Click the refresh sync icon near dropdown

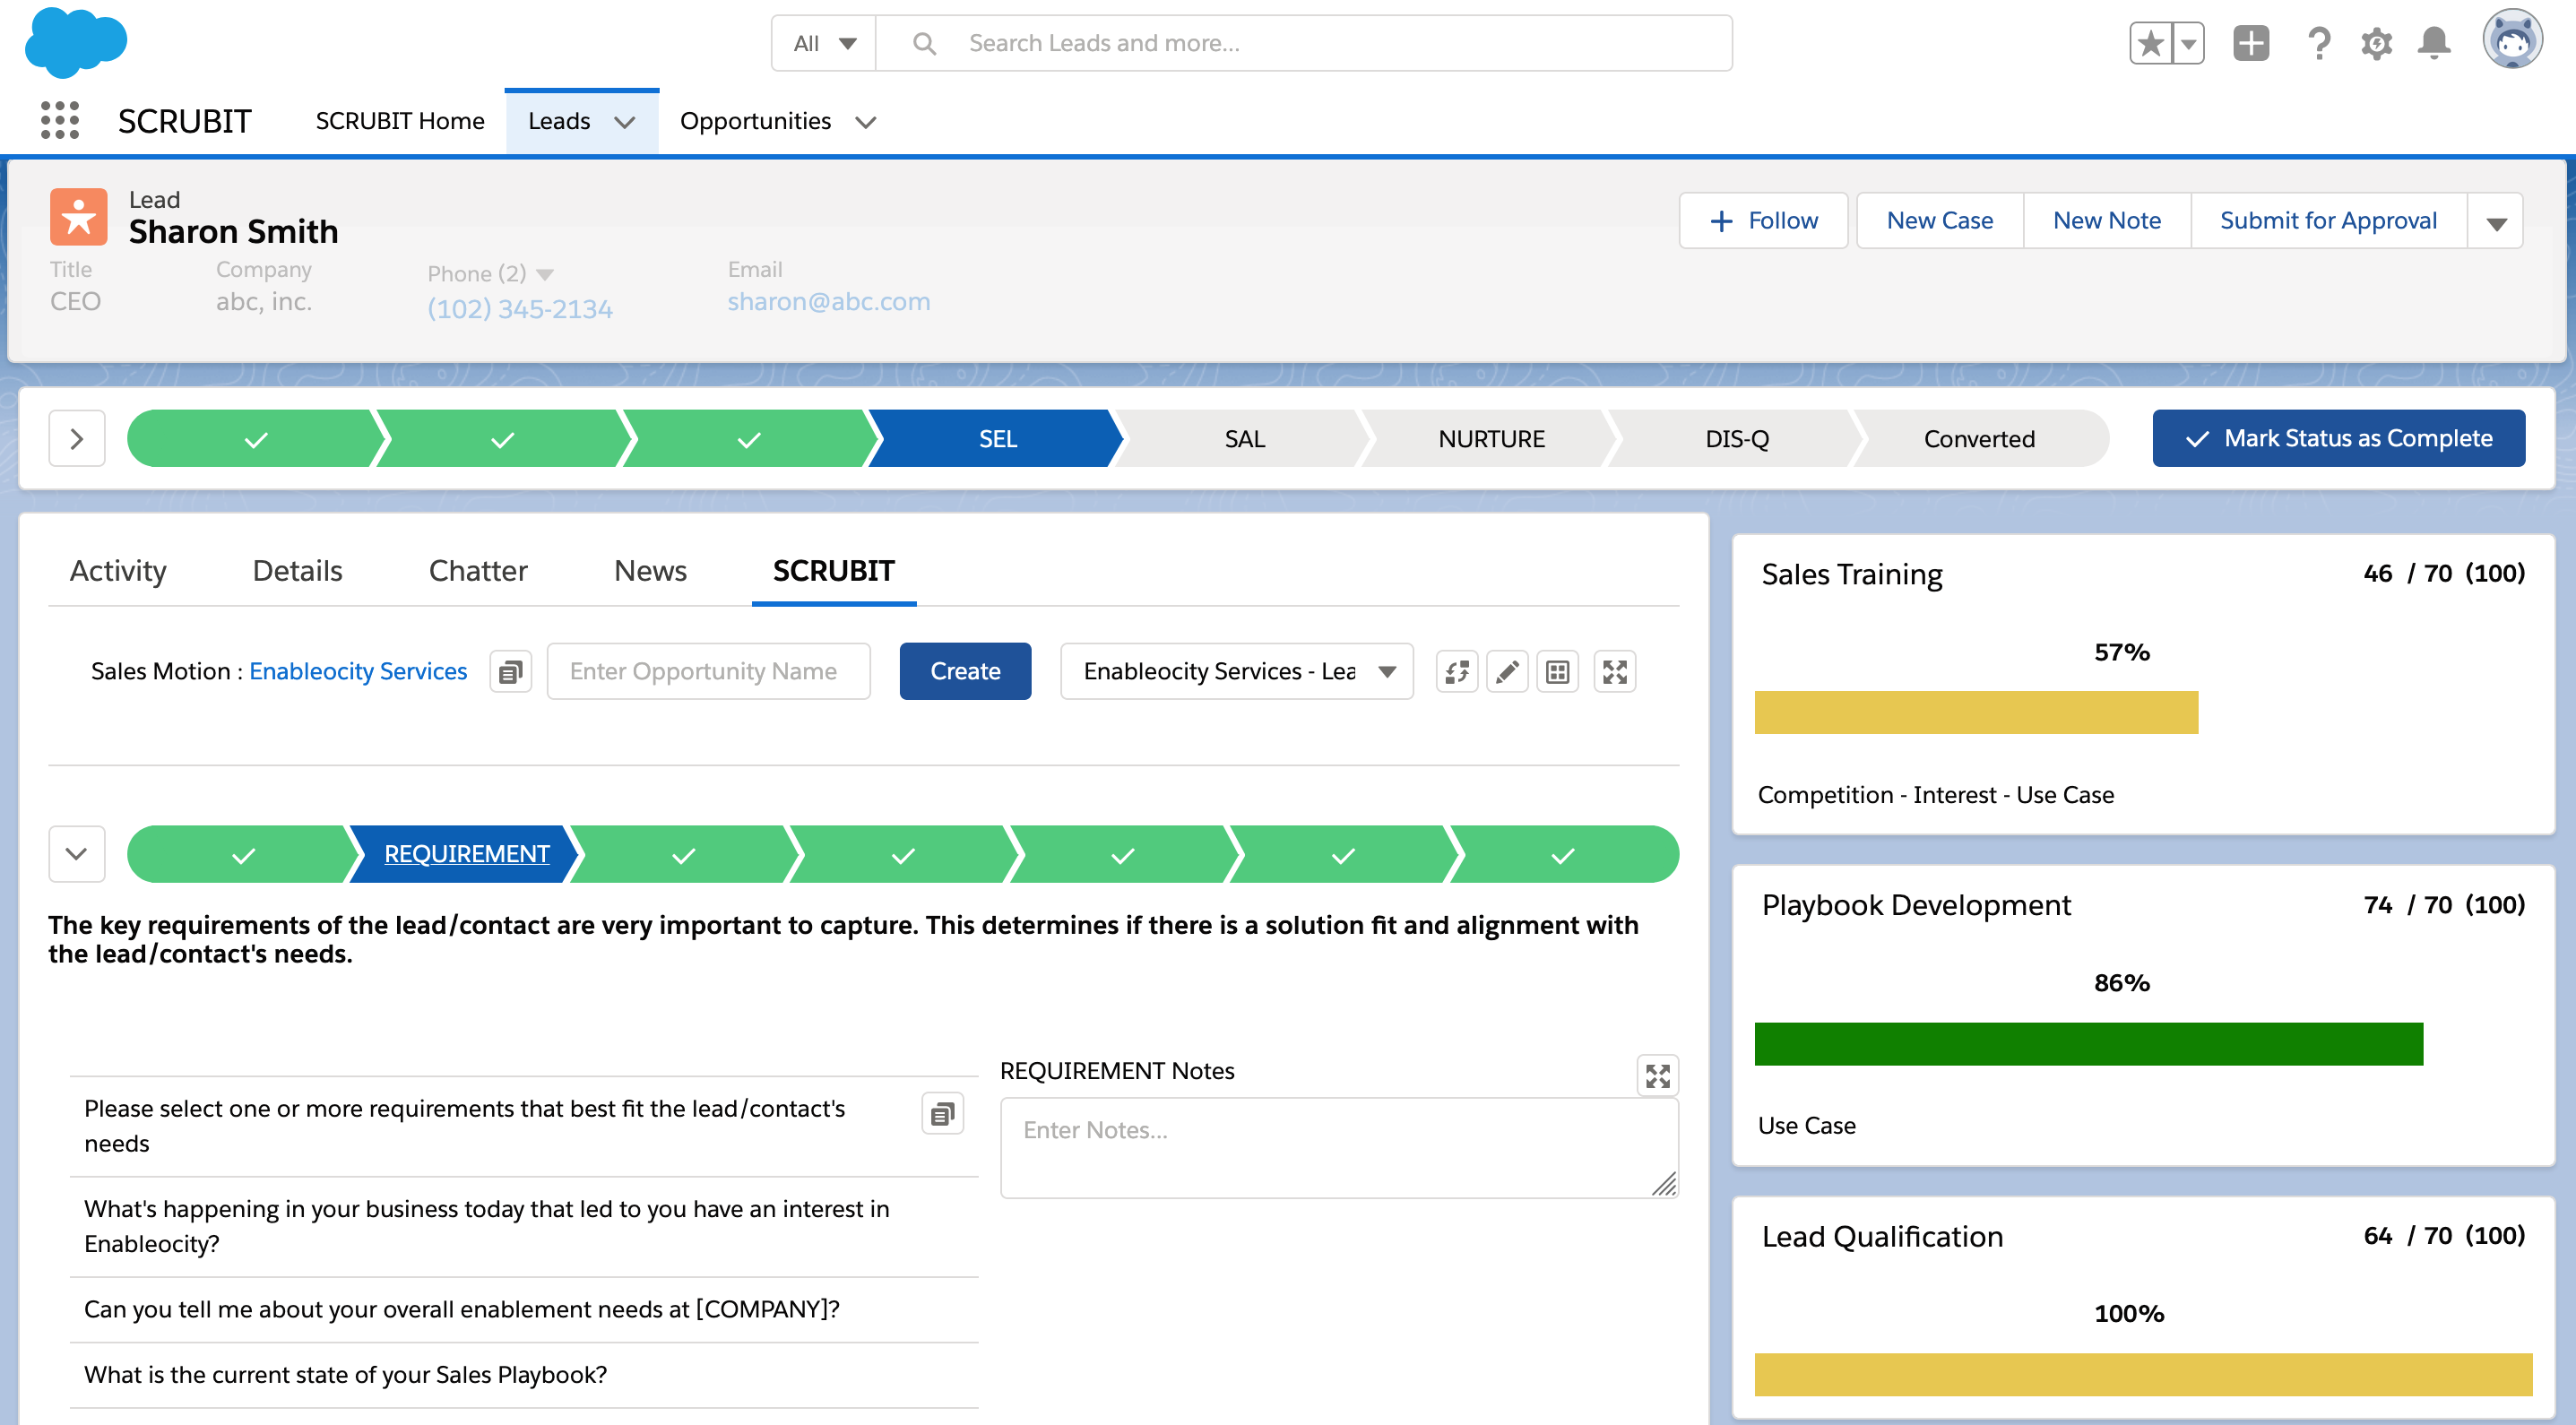[x=1457, y=671]
